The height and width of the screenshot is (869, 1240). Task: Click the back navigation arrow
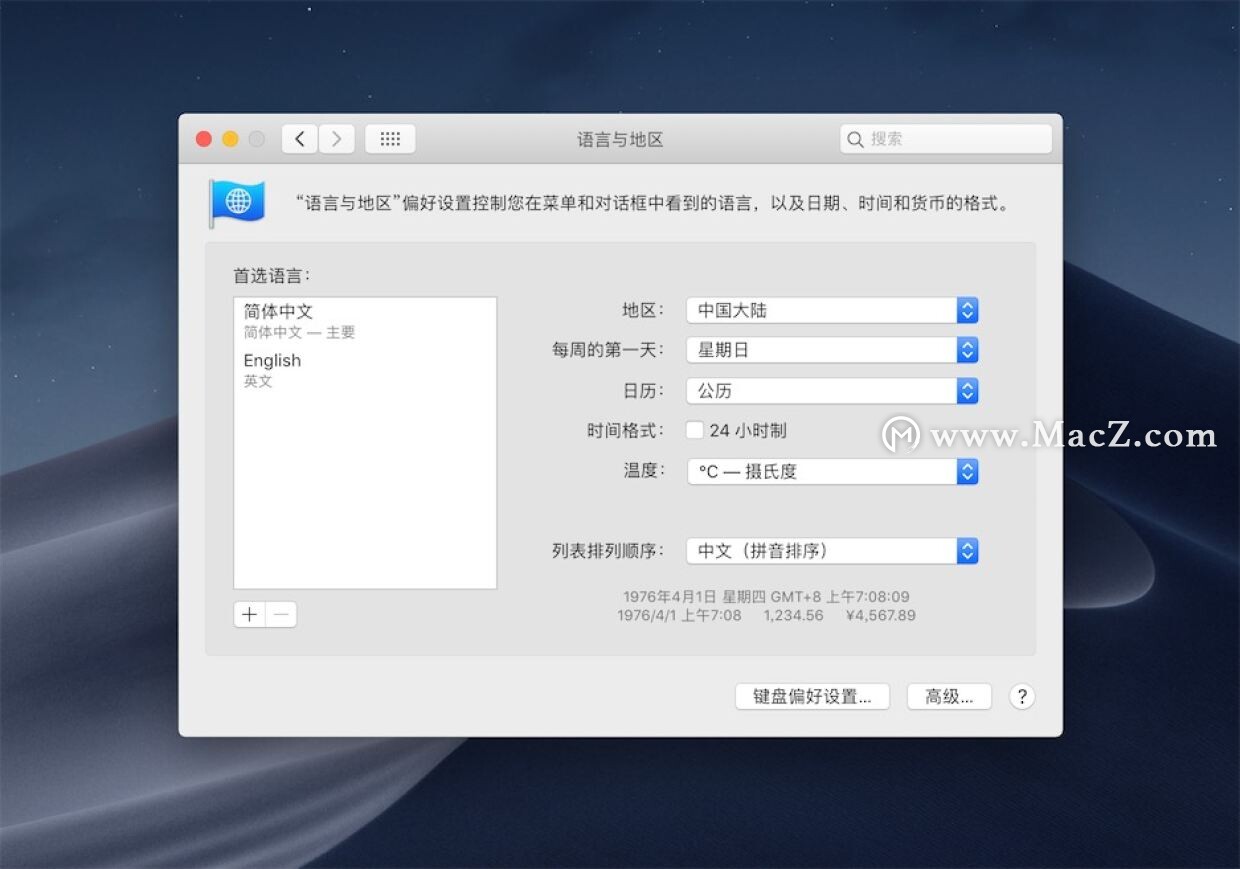tap(299, 138)
